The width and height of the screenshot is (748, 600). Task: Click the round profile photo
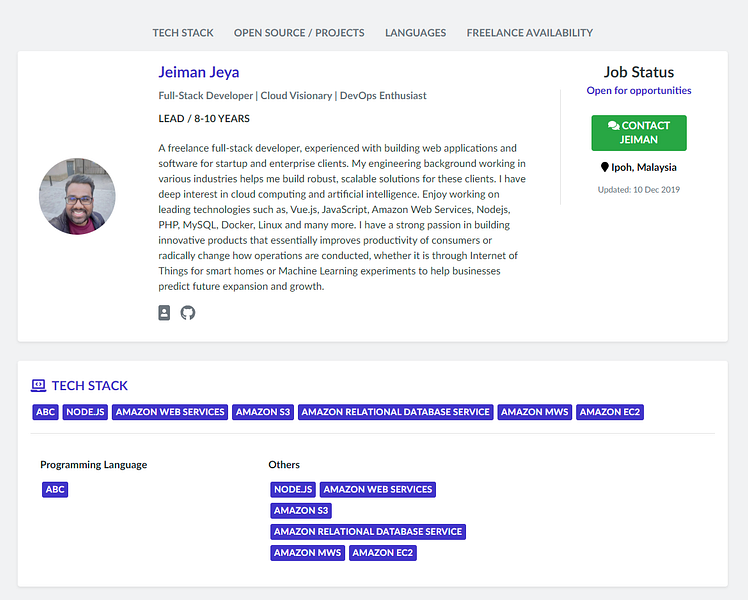click(x=77, y=196)
